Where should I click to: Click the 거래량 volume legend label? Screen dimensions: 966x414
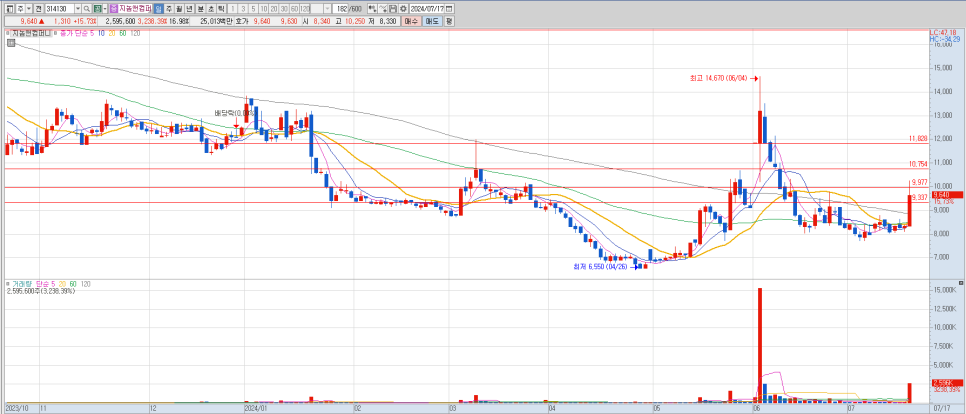tap(22, 284)
